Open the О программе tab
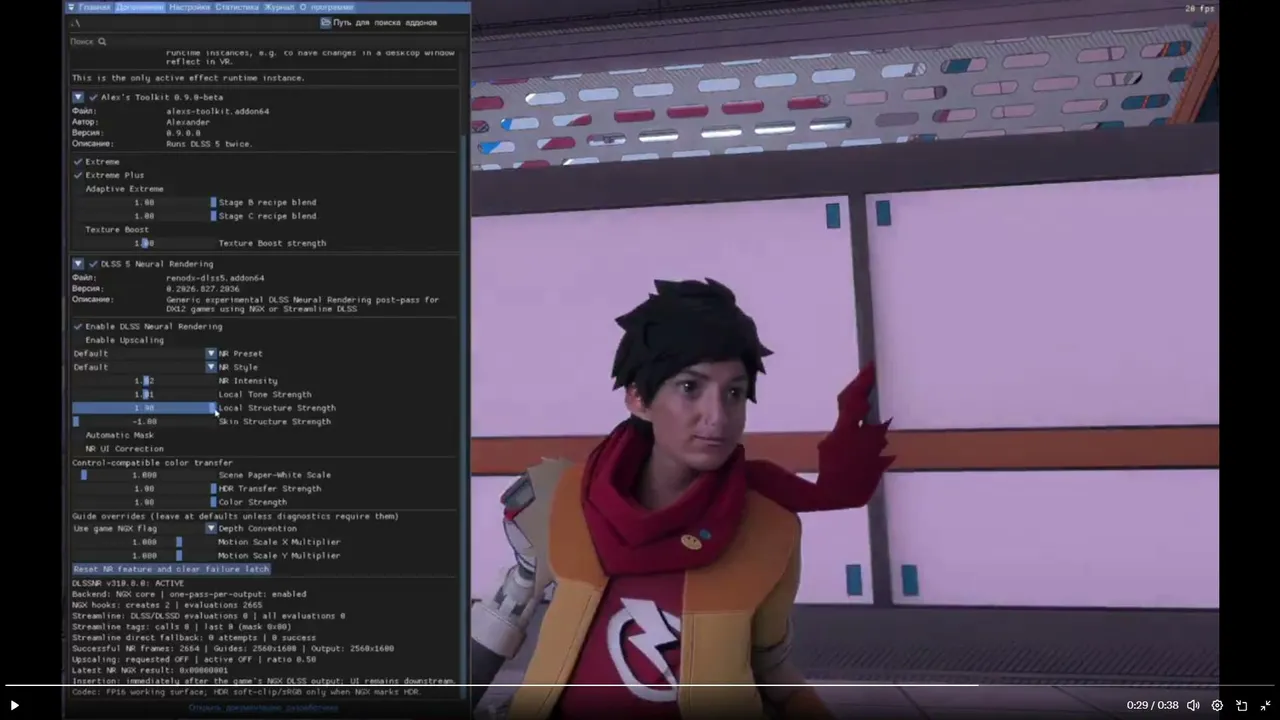The width and height of the screenshot is (1280, 720). (x=327, y=7)
